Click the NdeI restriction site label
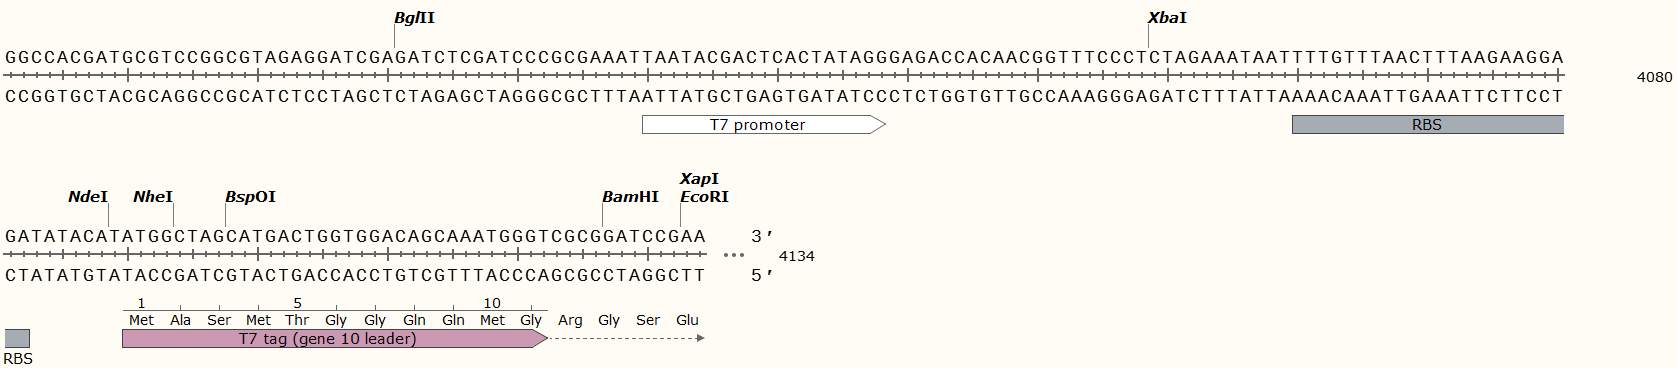The image size is (1677, 368). (88, 197)
